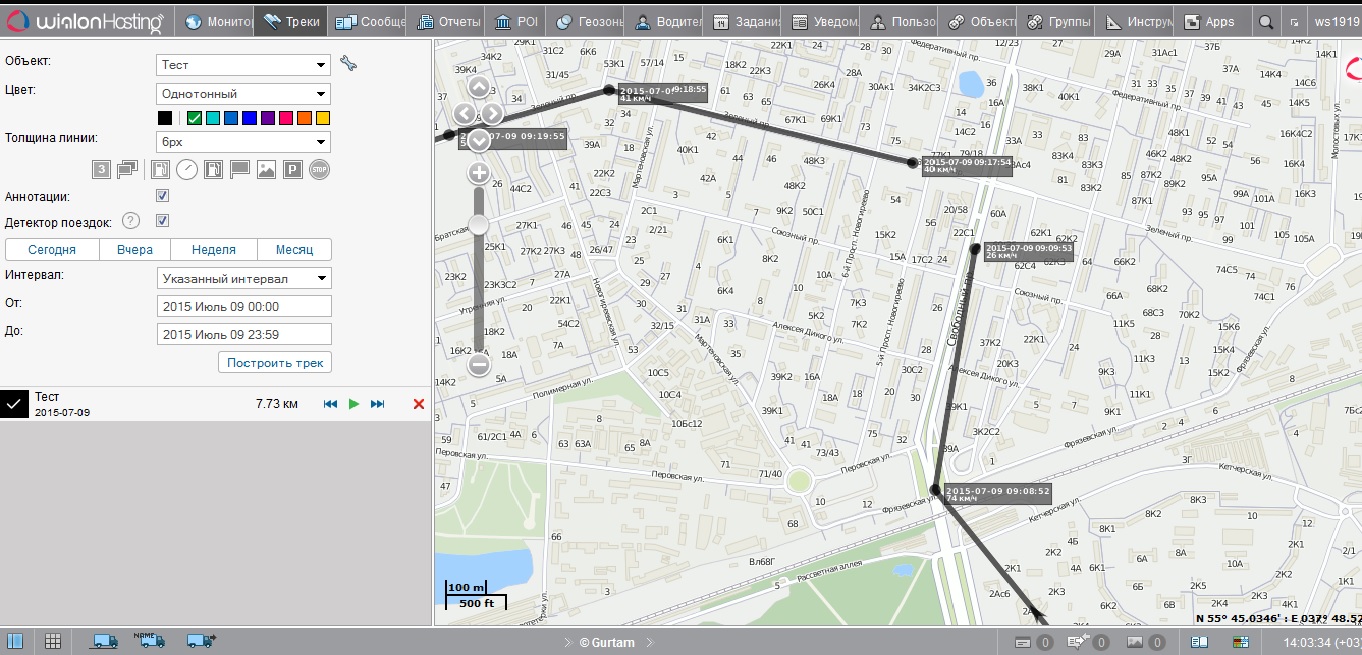Enable the speedometer marker icon
Viewport: 1362px width, 655px height.
(x=187, y=170)
